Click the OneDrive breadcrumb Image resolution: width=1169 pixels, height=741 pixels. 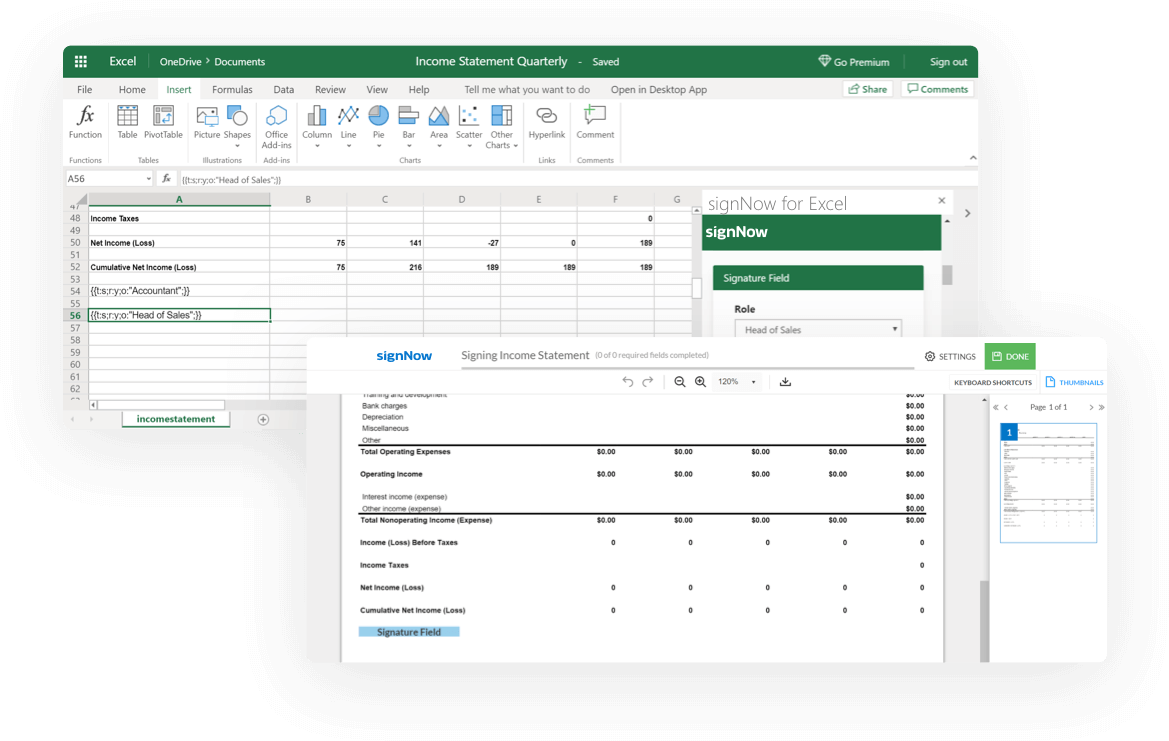(180, 62)
